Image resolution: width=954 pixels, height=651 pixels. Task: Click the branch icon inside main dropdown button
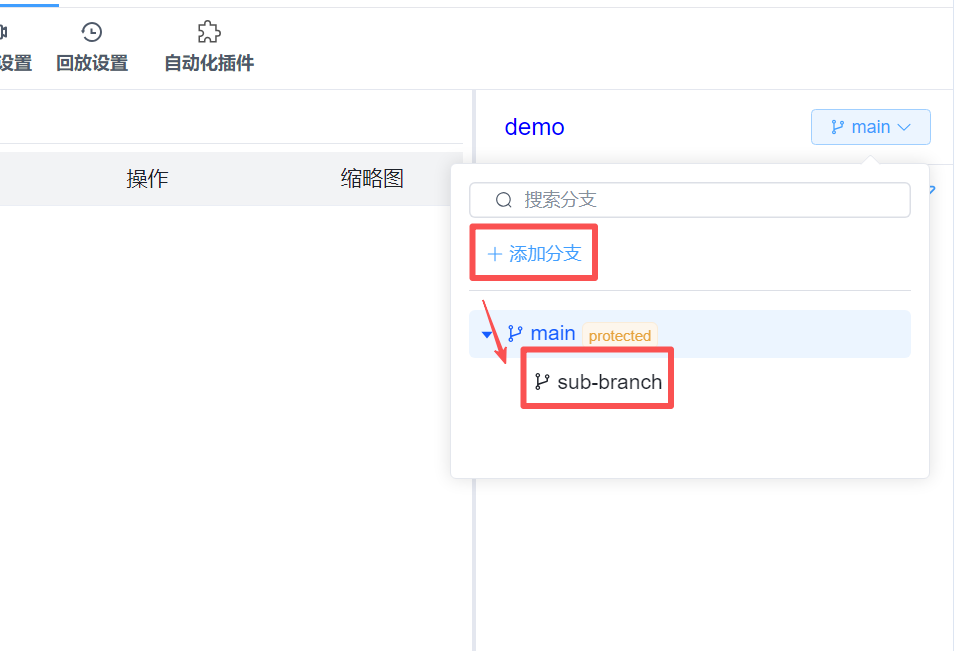click(837, 127)
